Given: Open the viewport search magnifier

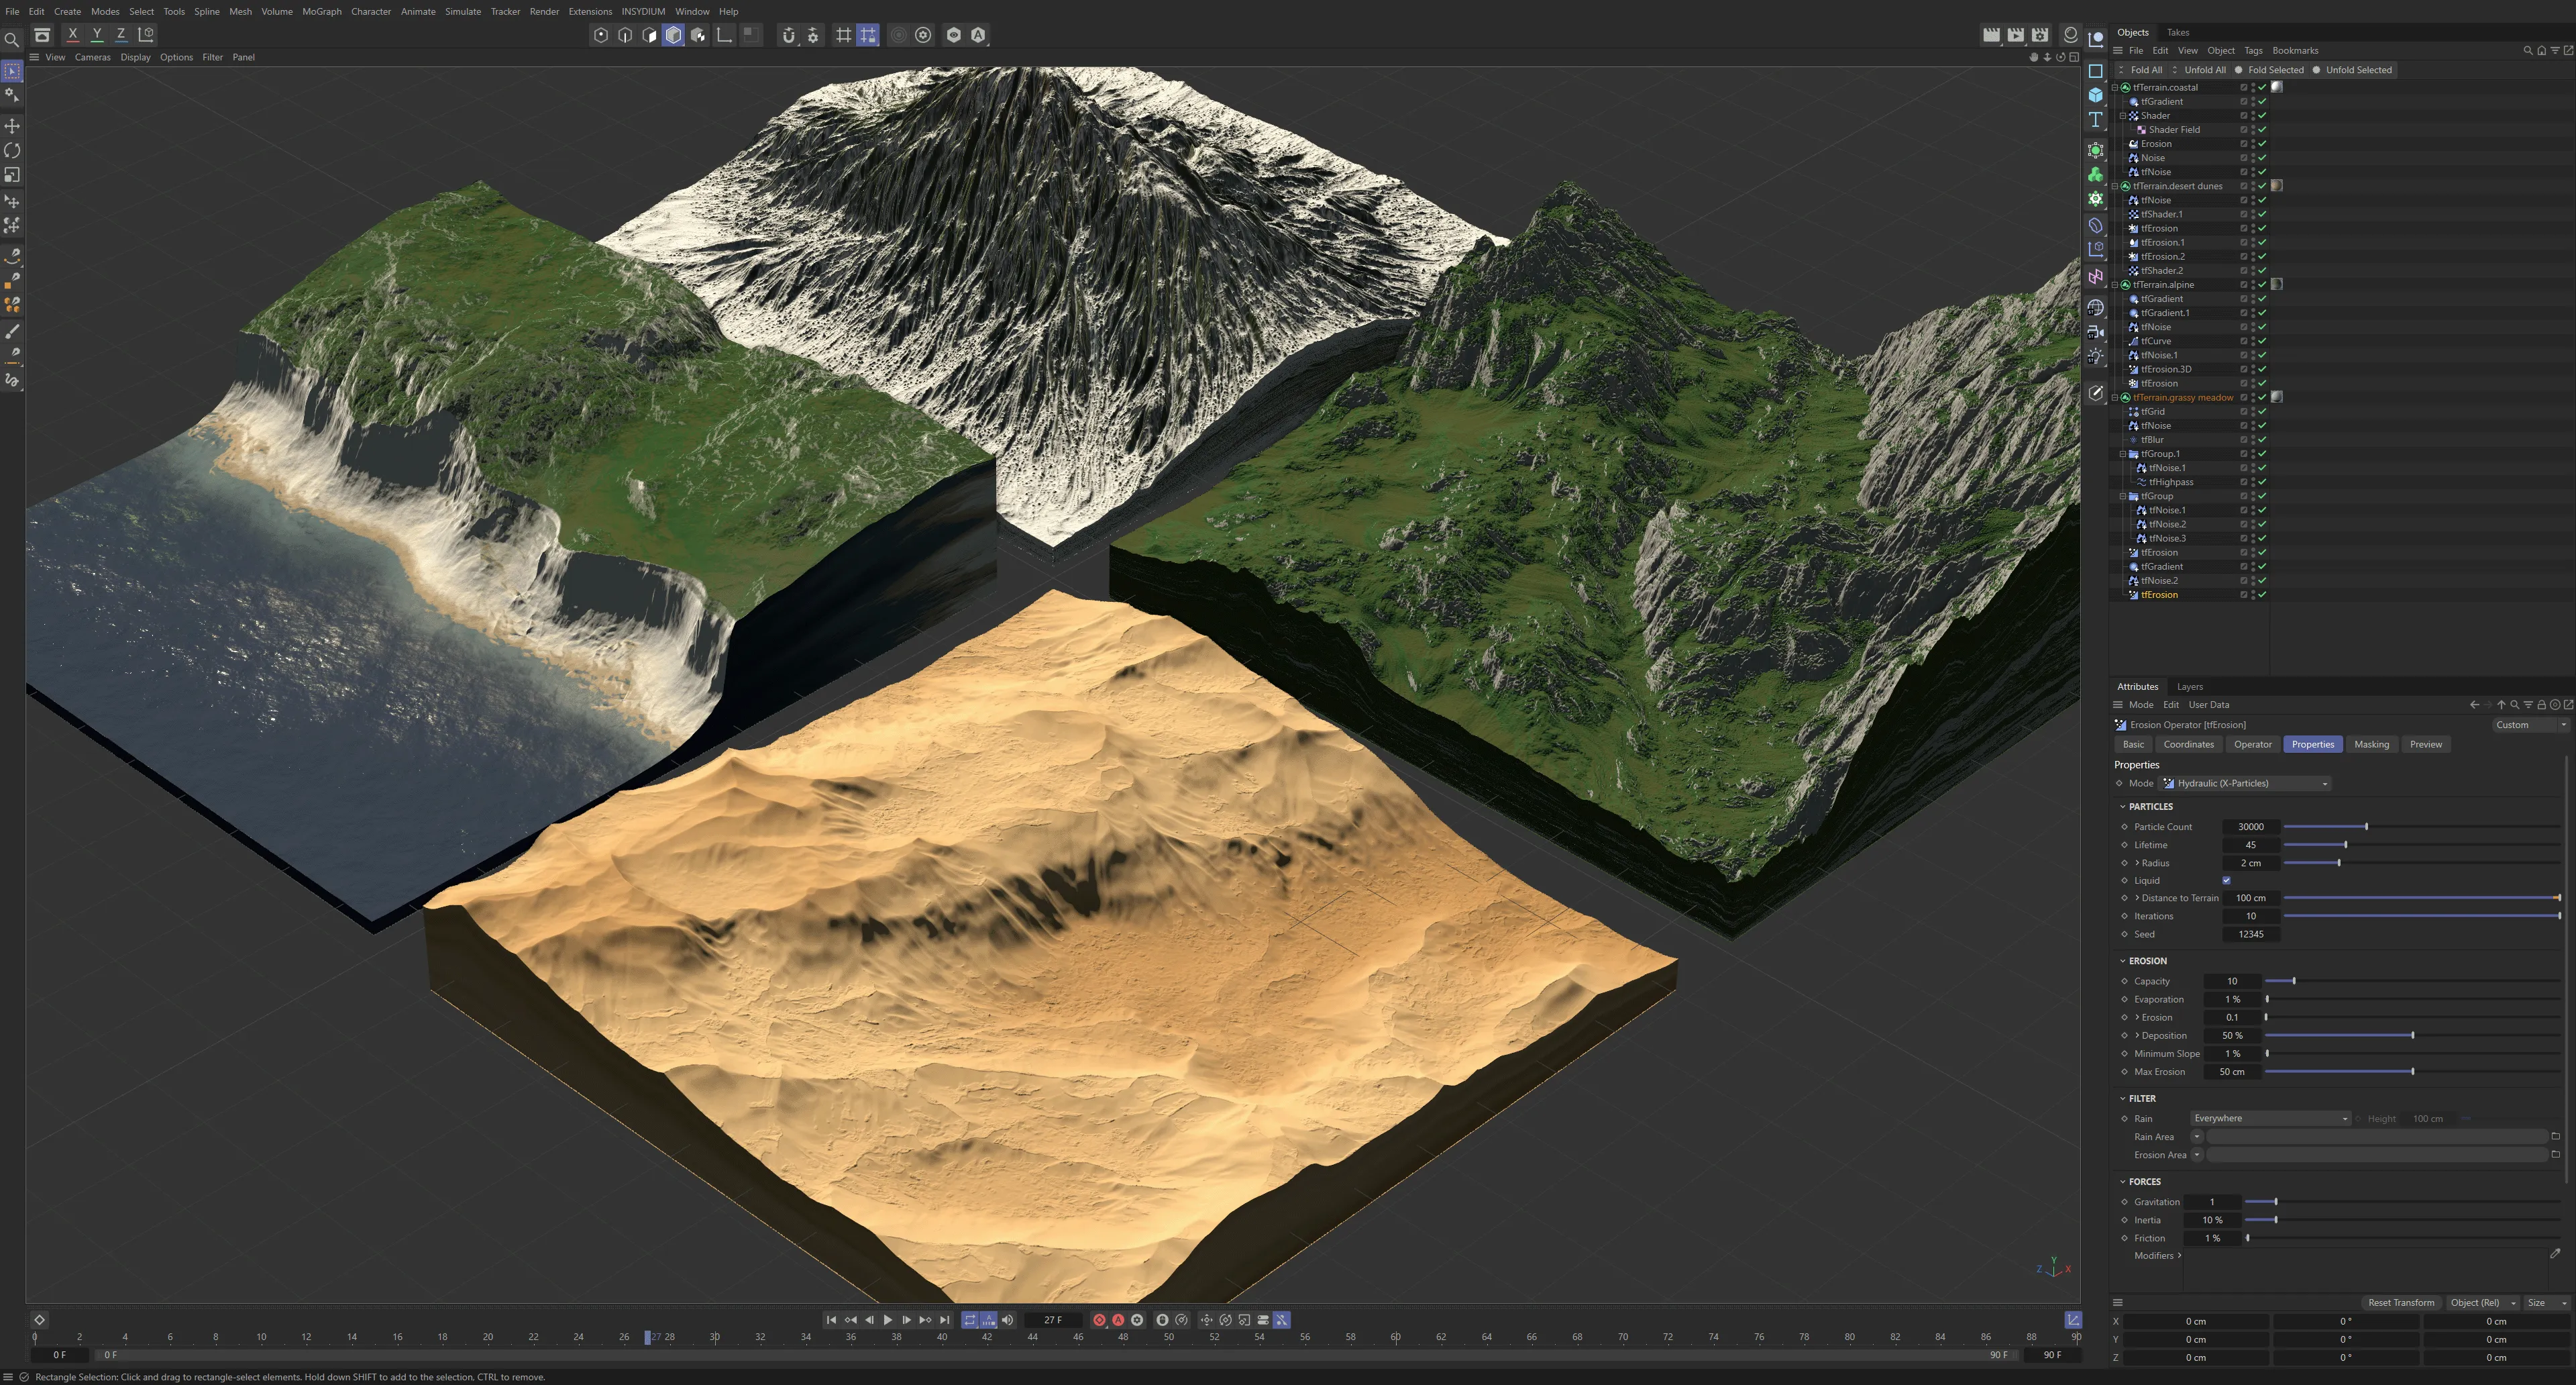Looking at the screenshot, I should coord(12,40).
